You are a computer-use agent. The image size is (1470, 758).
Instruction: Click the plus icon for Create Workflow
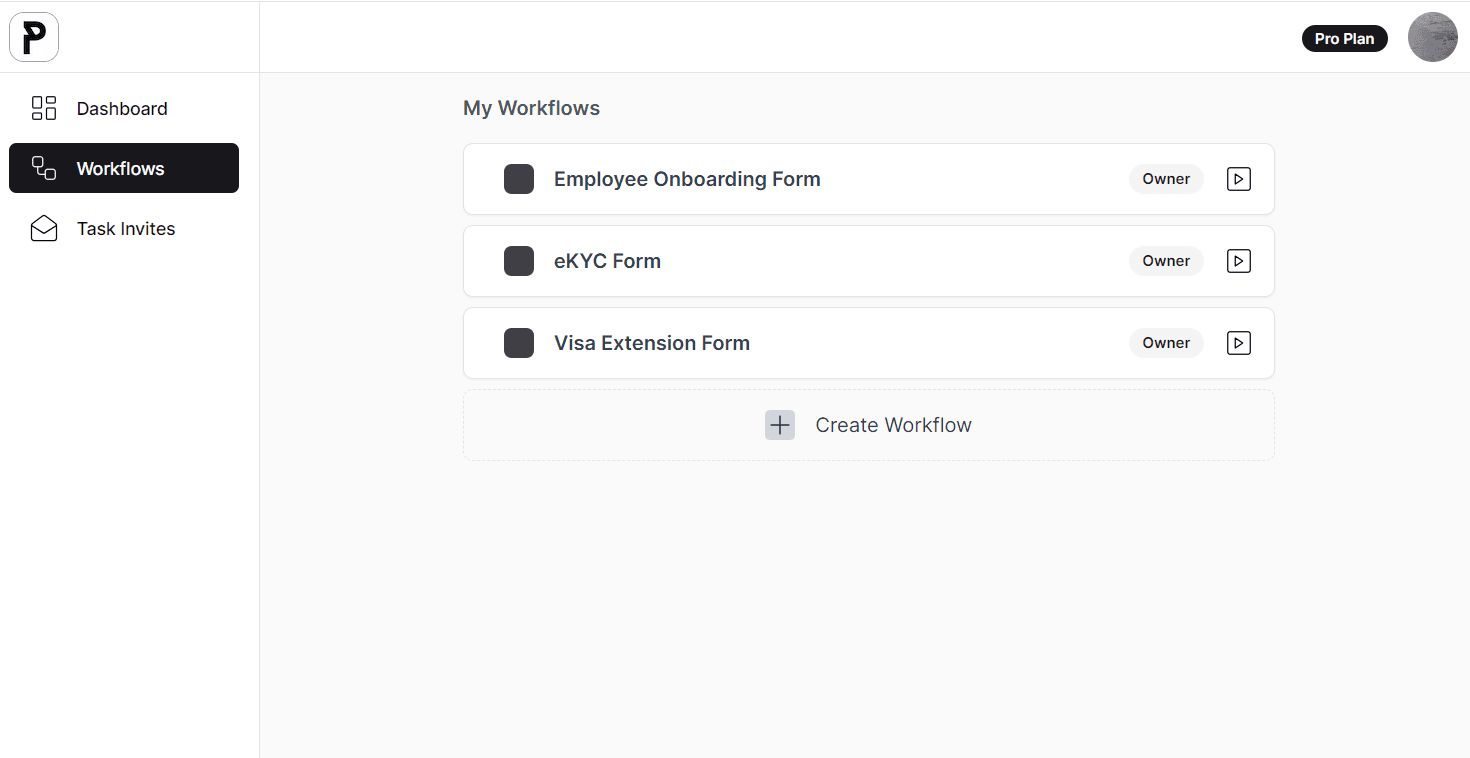pos(780,425)
